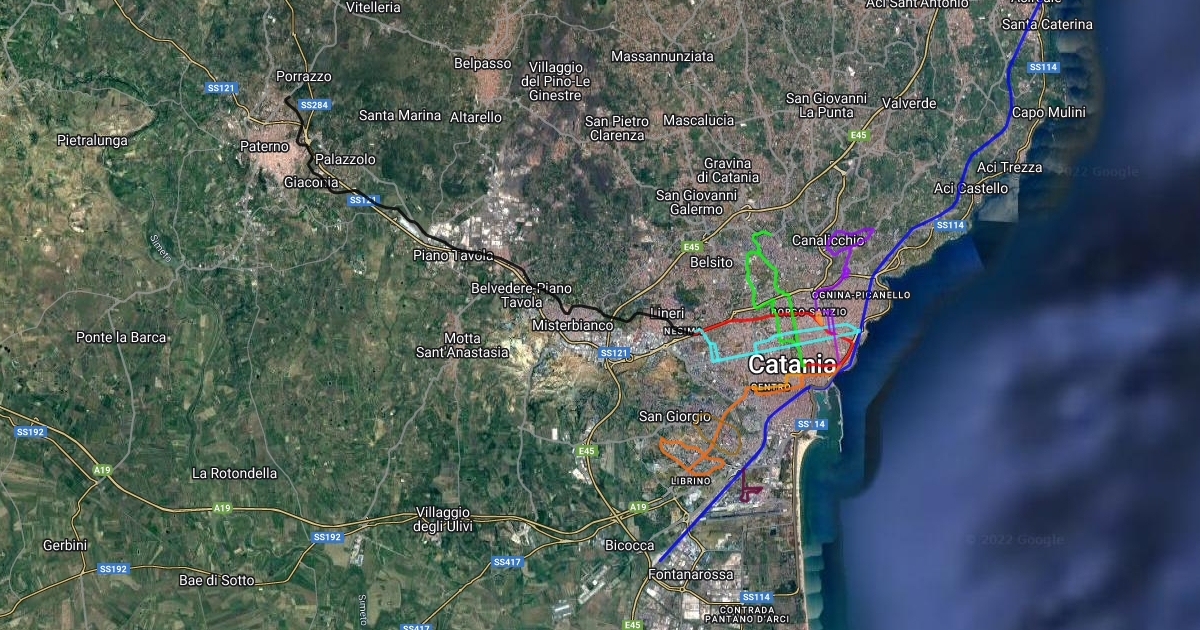Click the SS284 road shield near Porrazzo
This screenshot has width=1200, height=630.
click(x=313, y=105)
